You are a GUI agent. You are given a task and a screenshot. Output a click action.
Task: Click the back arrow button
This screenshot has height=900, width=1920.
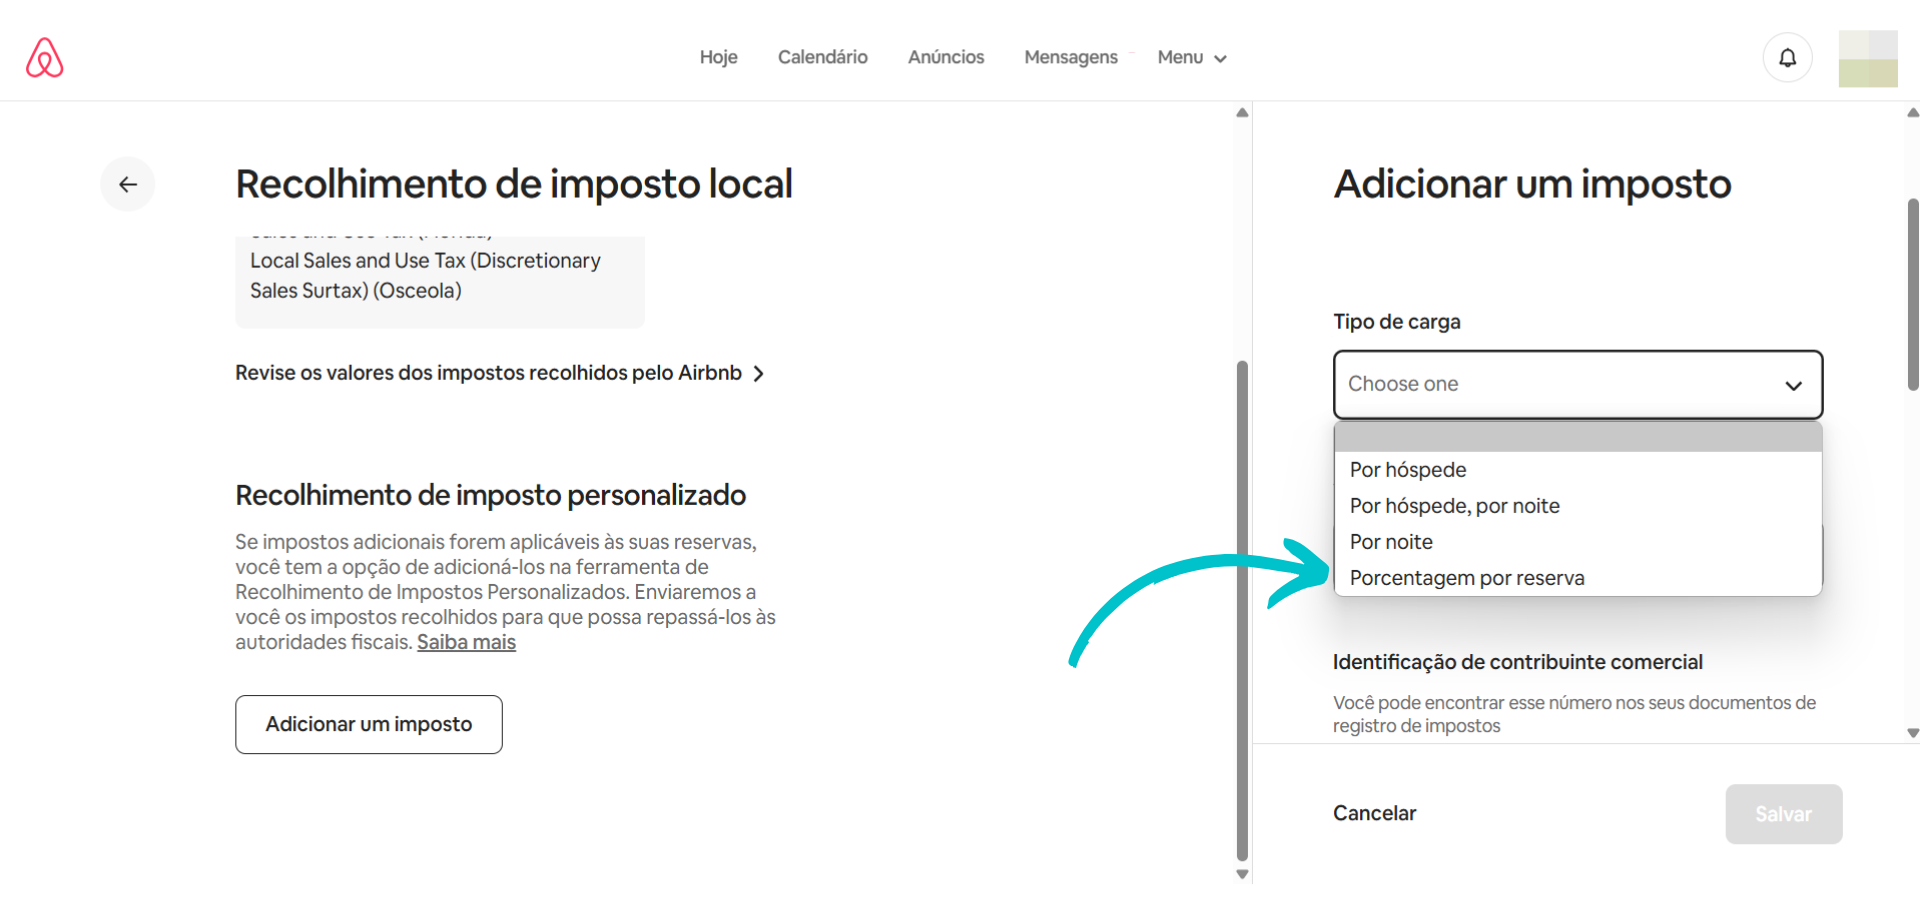[128, 184]
